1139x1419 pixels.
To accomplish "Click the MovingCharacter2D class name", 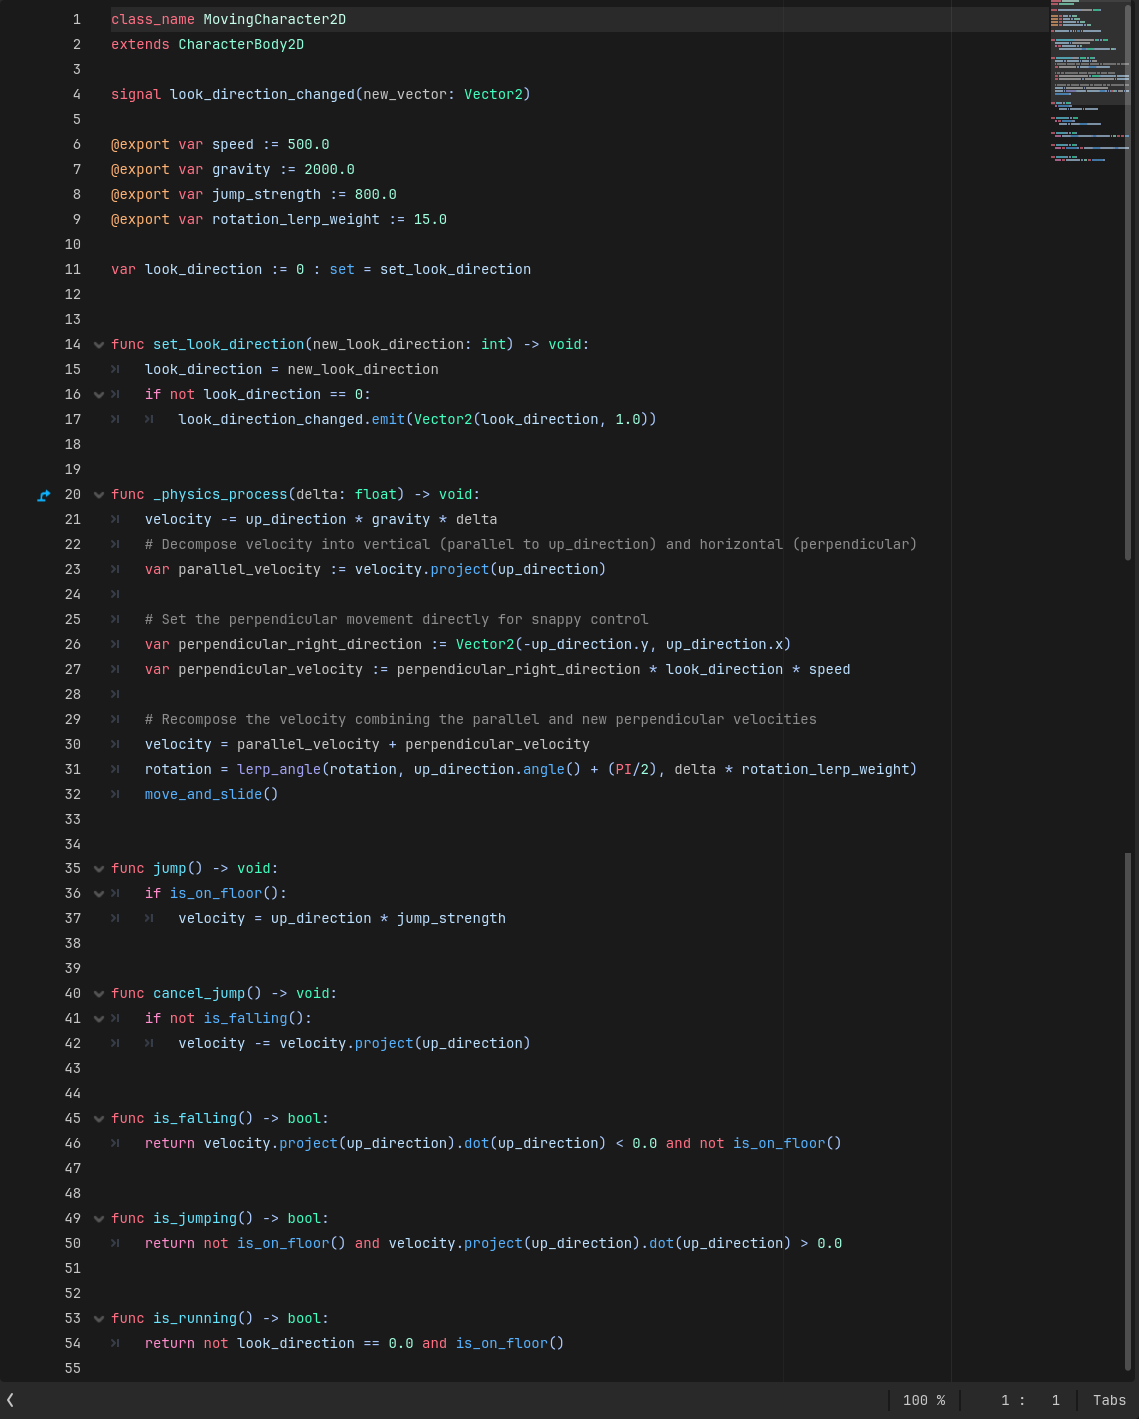I will pyautogui.click(x=275, y=19).
